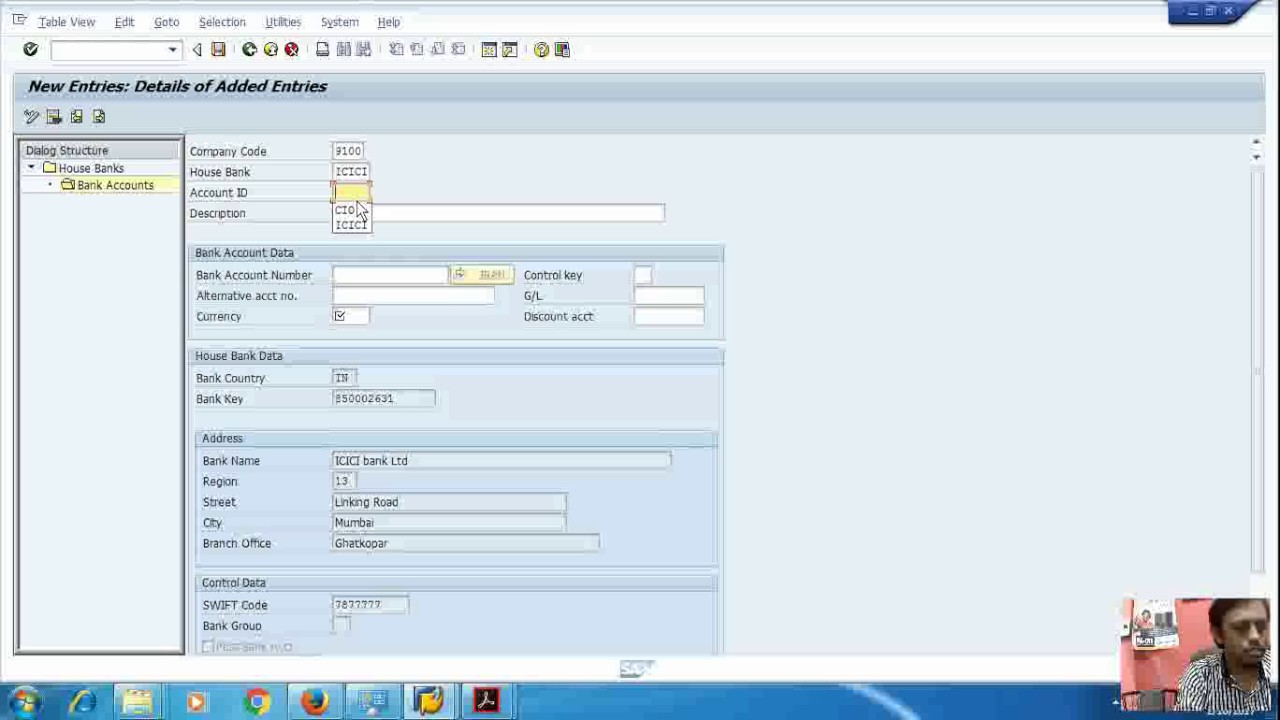Click the Discount acct field

[669, 316]
